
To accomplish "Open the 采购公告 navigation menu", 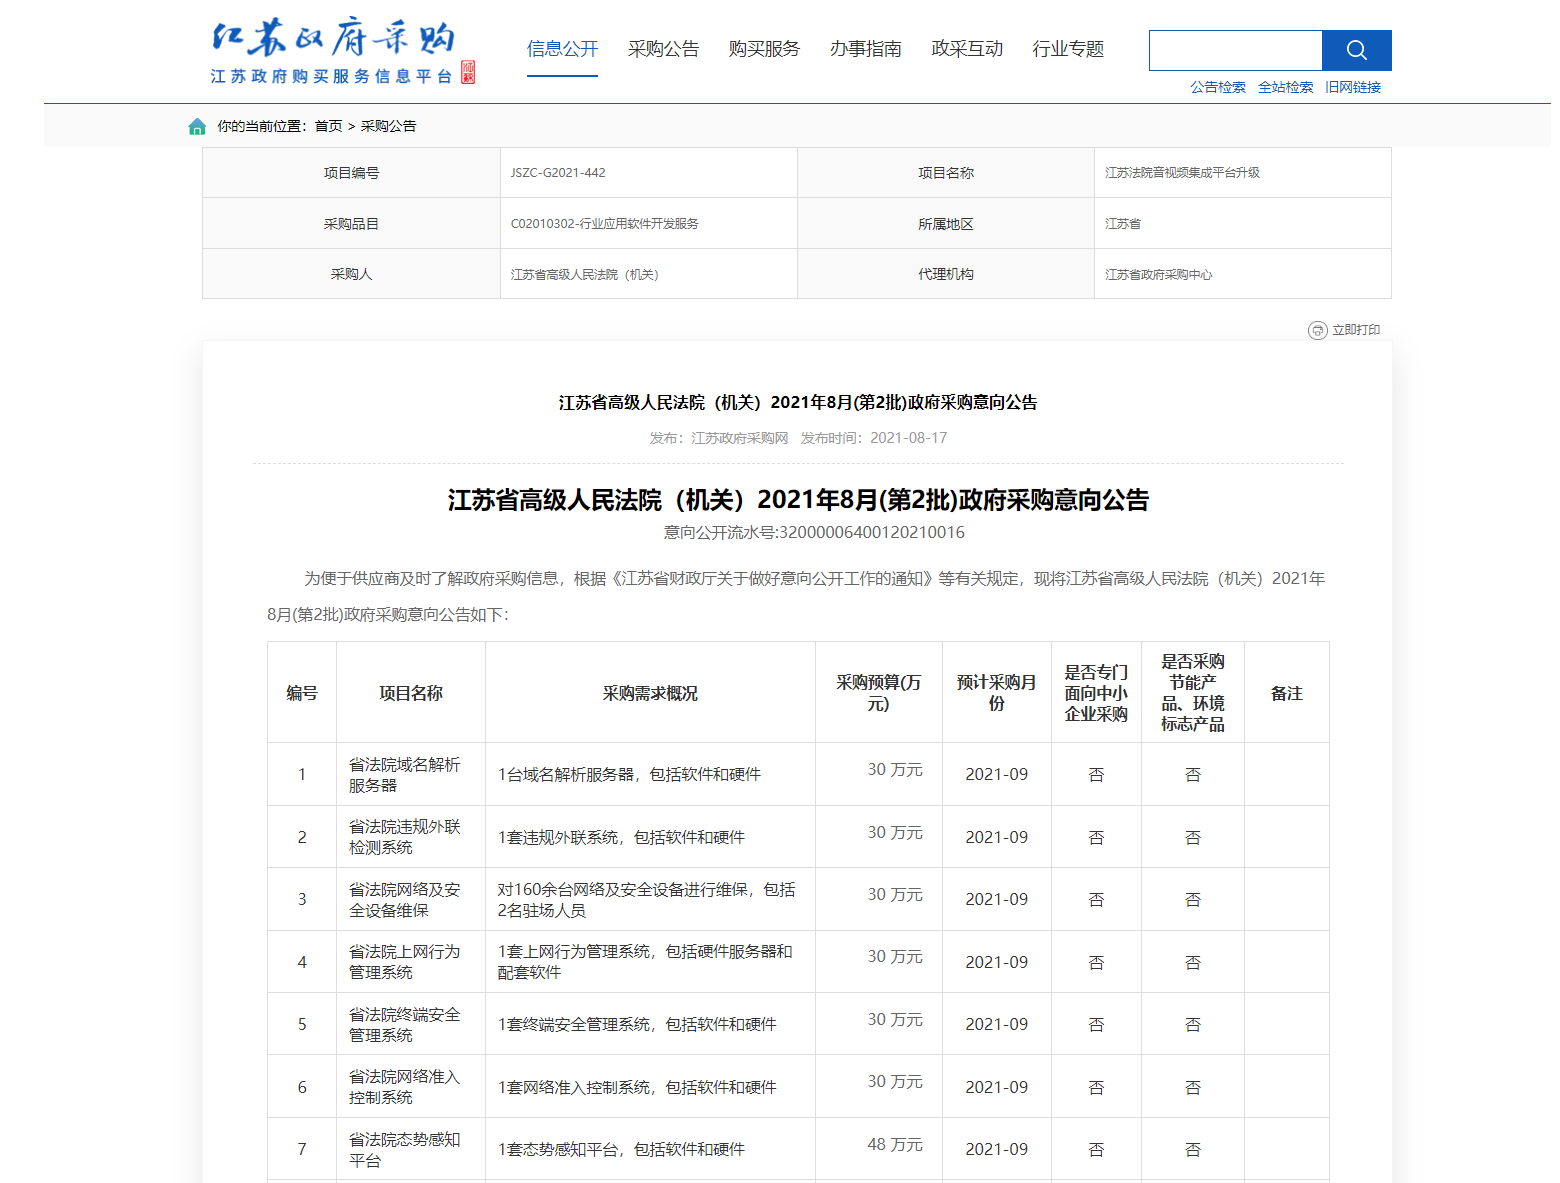I will 663,49.
